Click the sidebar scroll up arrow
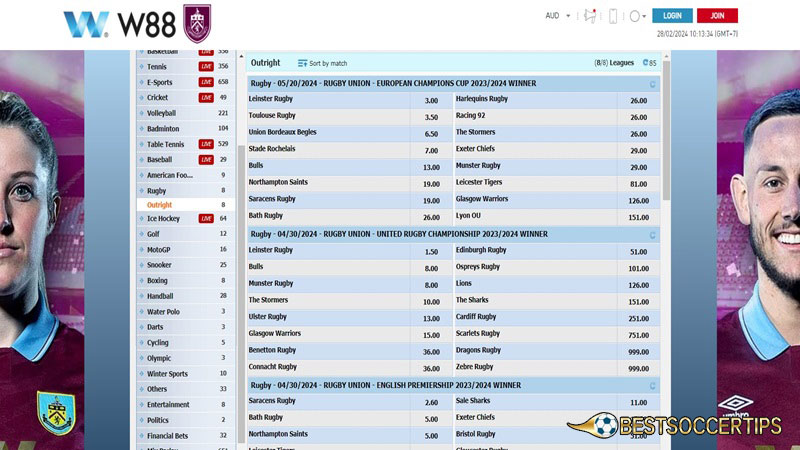This screenshot has width=800, height=450. click(241, 56)
